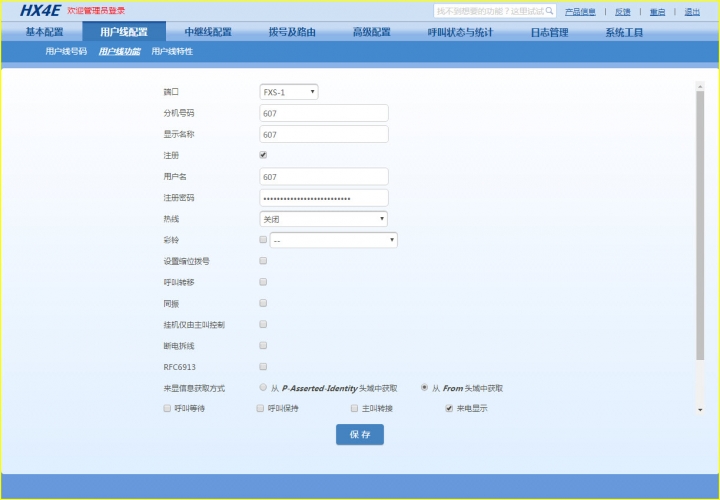The width and height of the screenshot is (720, 500).
Task: Enable 设置缩位拨号 checkbox
Action: pos(263,260)
